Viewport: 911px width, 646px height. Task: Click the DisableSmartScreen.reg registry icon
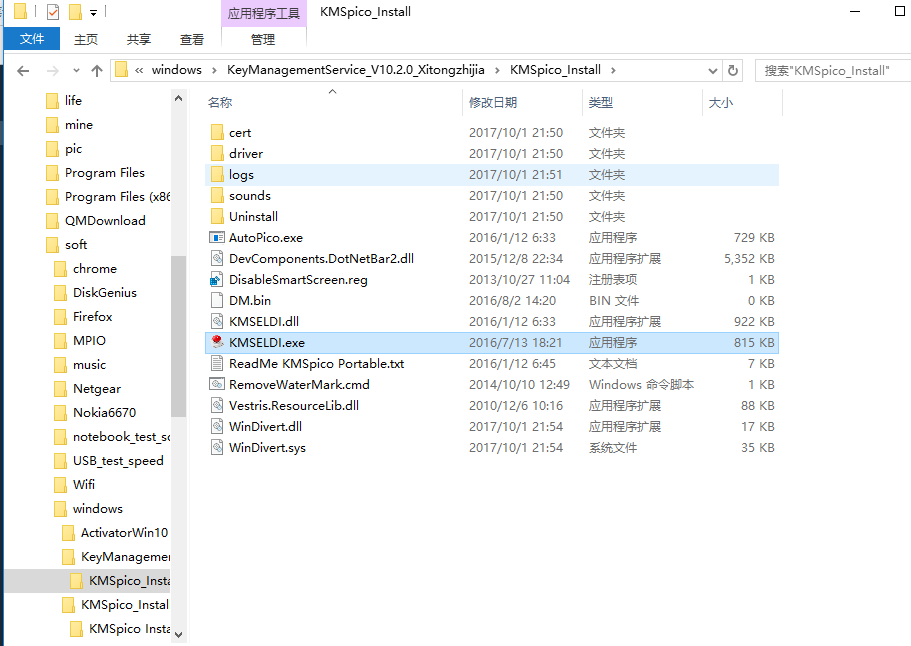pyautogui.click(x=217, y=279)
